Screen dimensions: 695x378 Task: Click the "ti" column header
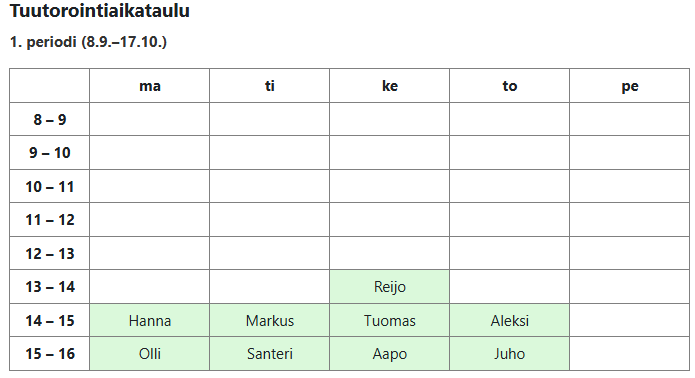click(x=269, y=86)
